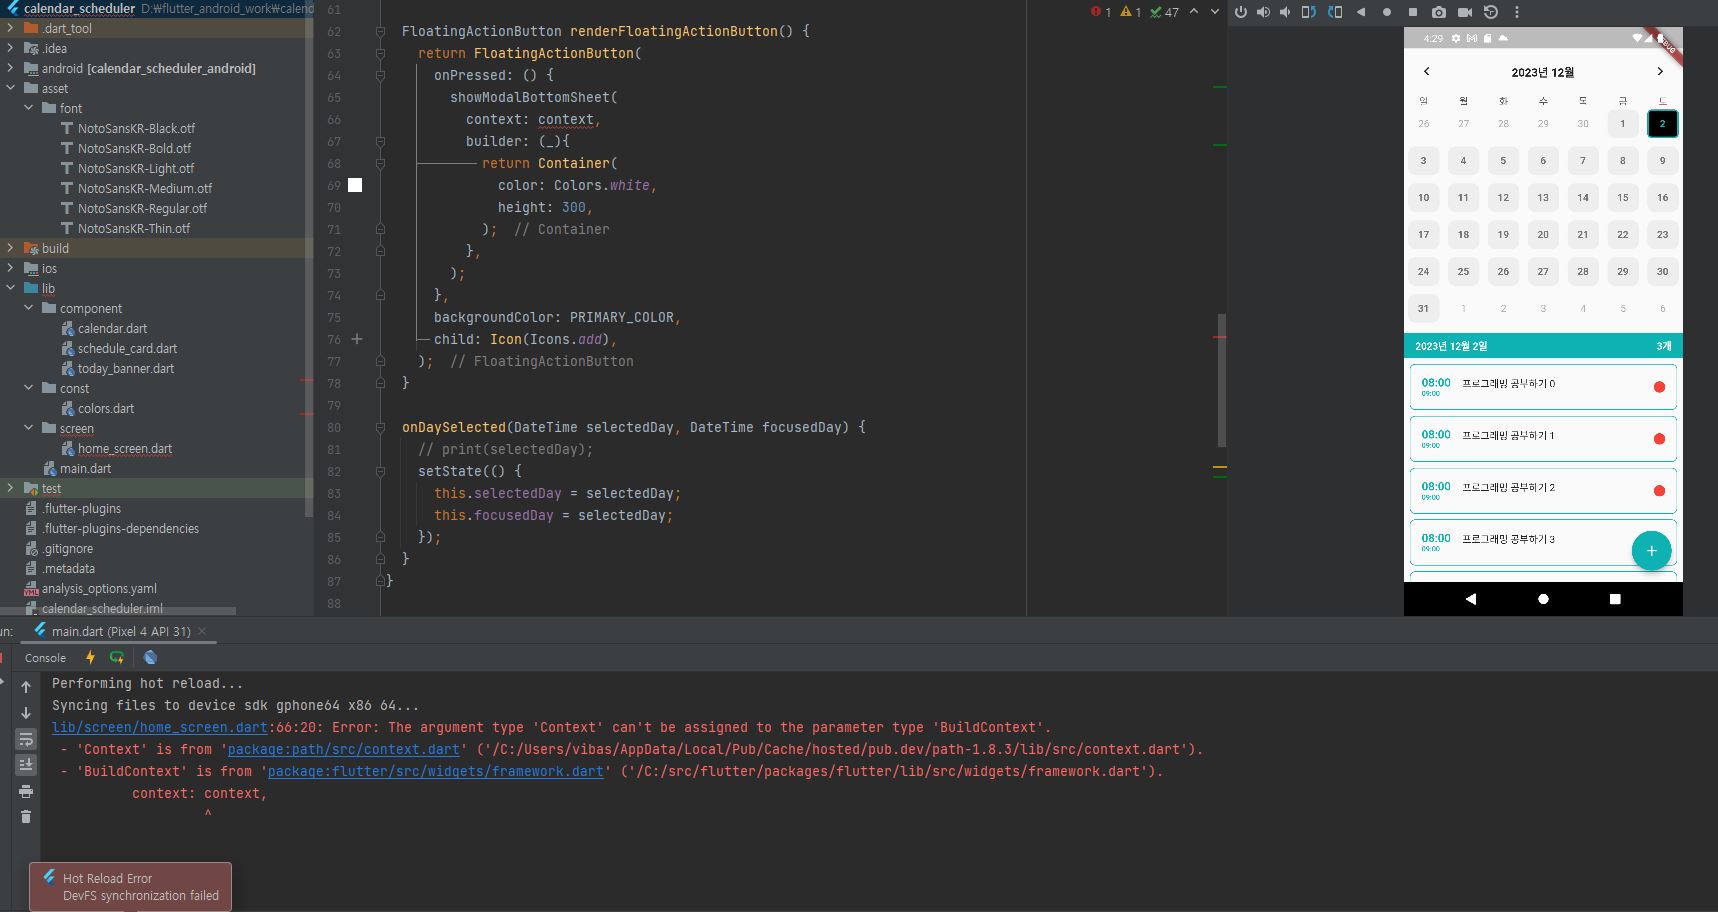The height and width of the screenshot is (912, 1718).
Task: Select day 31 in the emulator calendar
Action: (x=1423, y=308)
